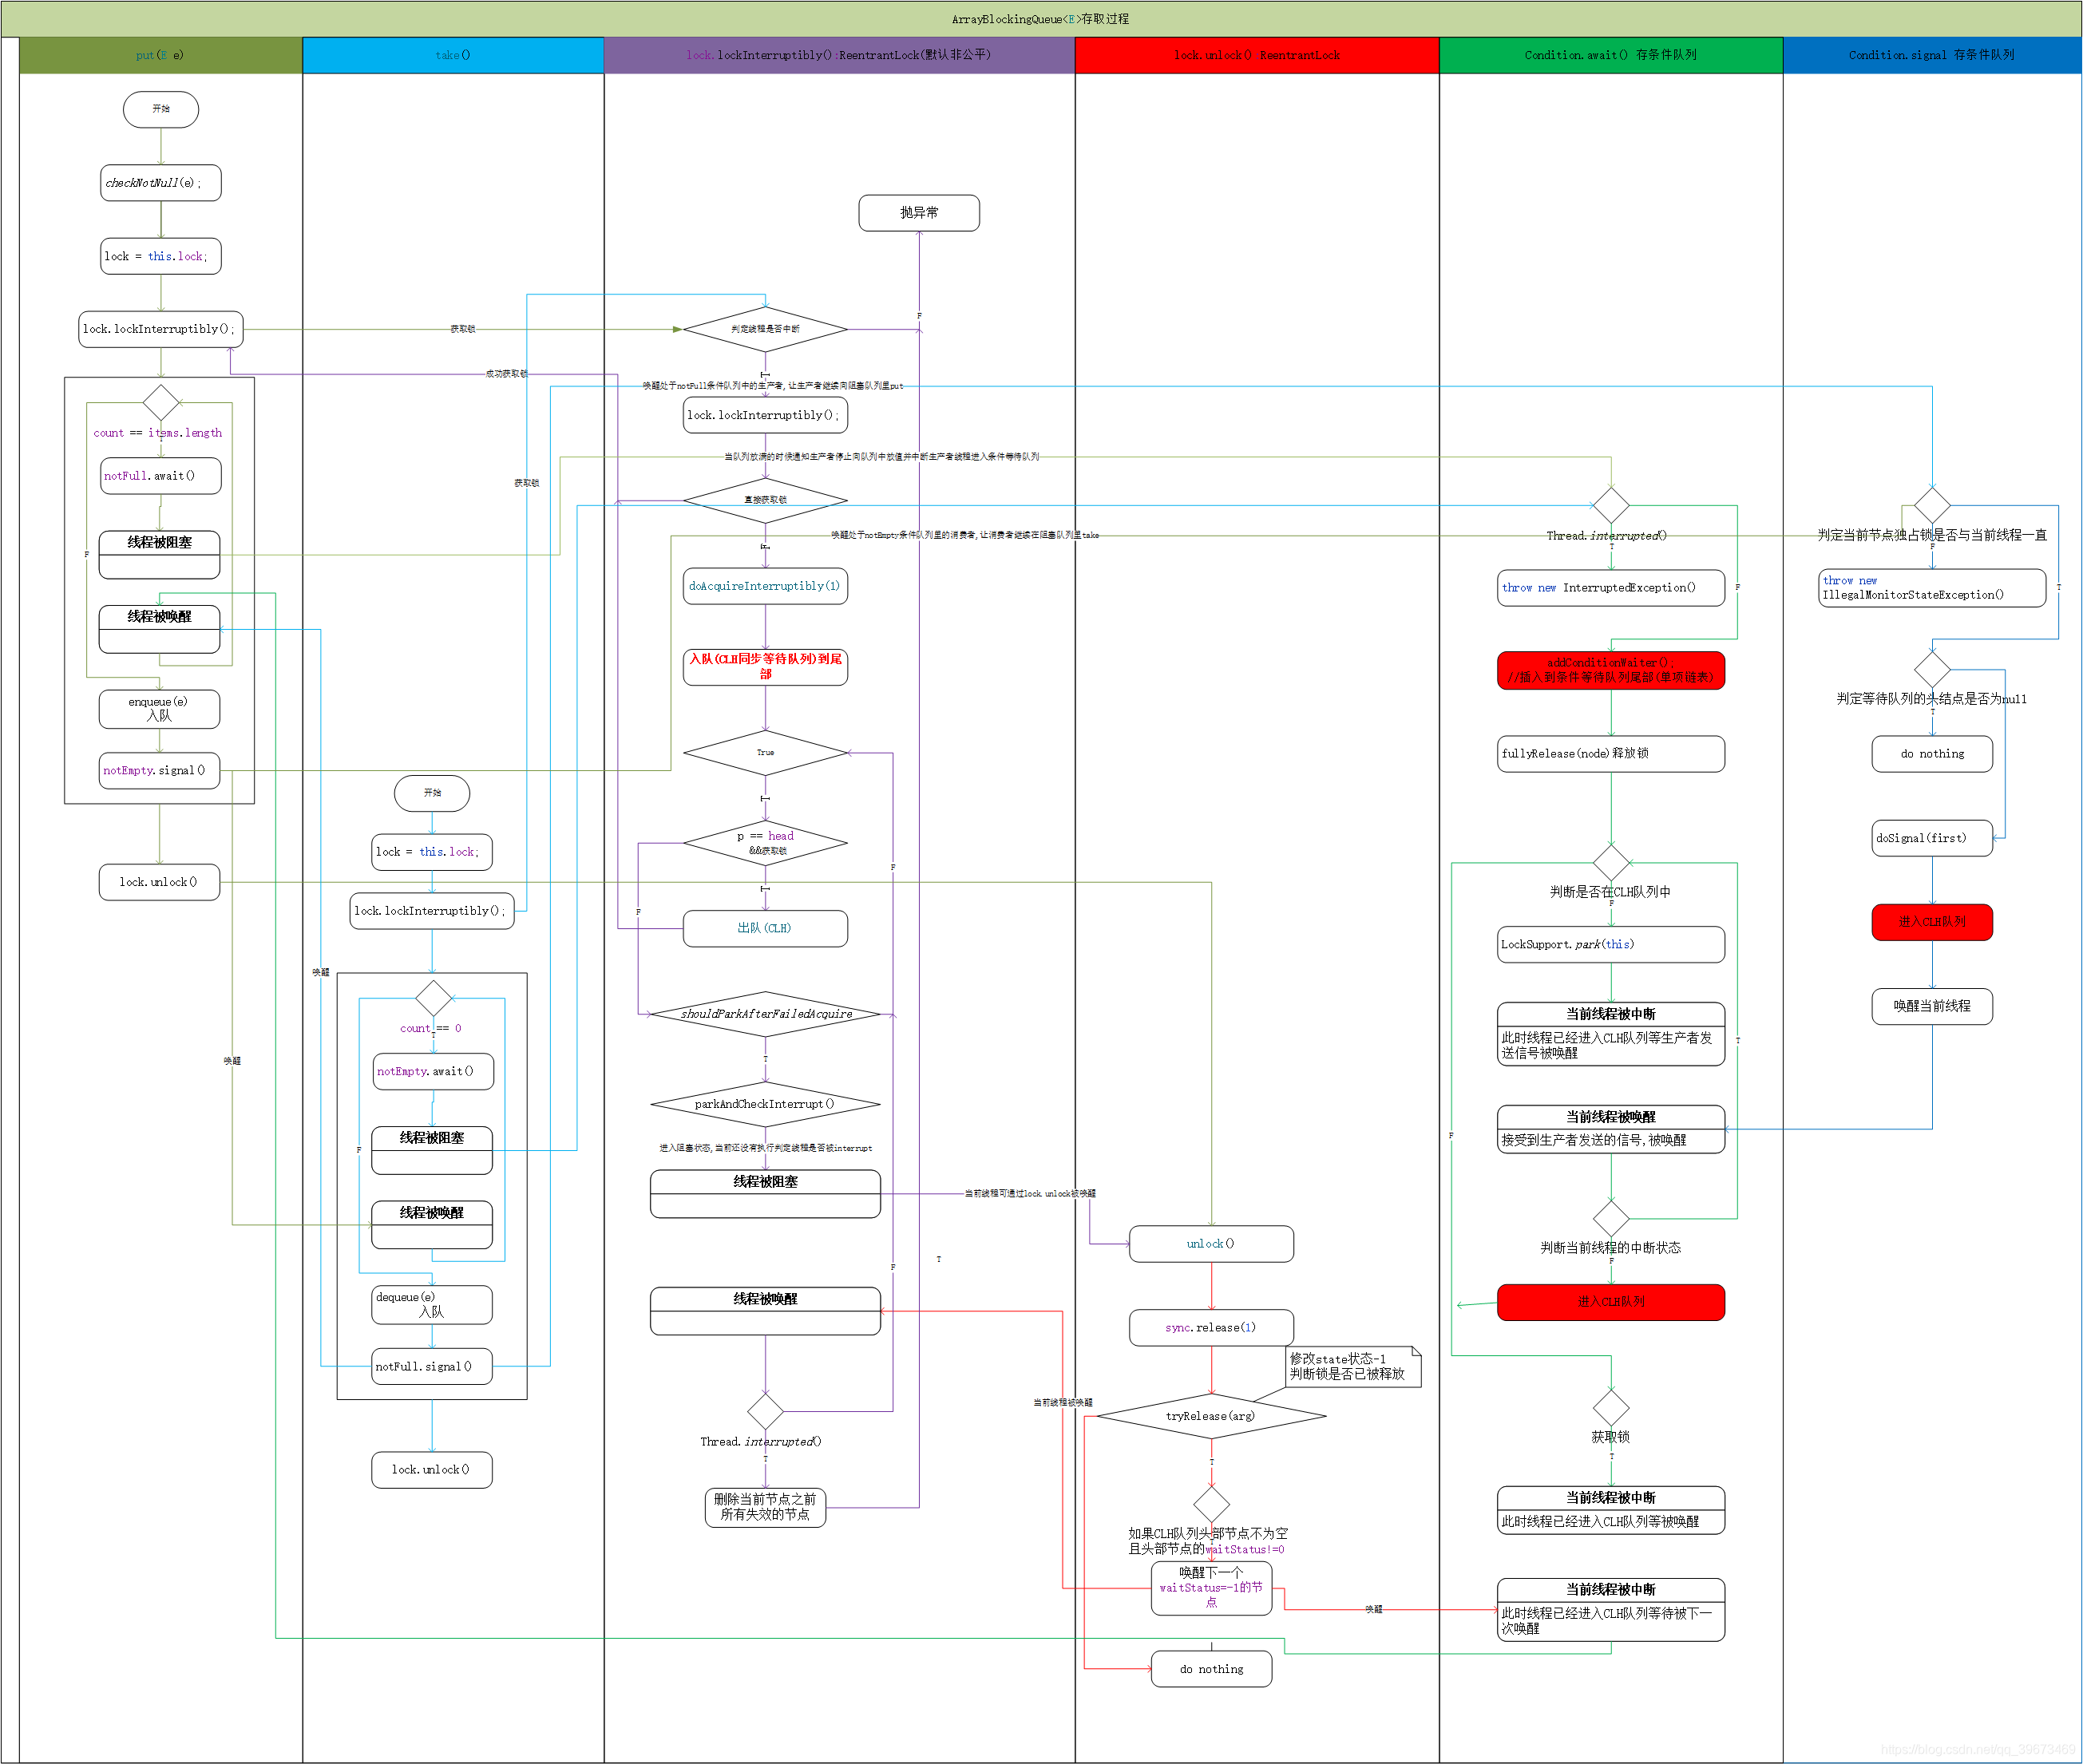The height and width of the screenshot is (1764, 2083).
Task: Select the 'notFull.signal()' node
Action: [x=432, y=1367]
